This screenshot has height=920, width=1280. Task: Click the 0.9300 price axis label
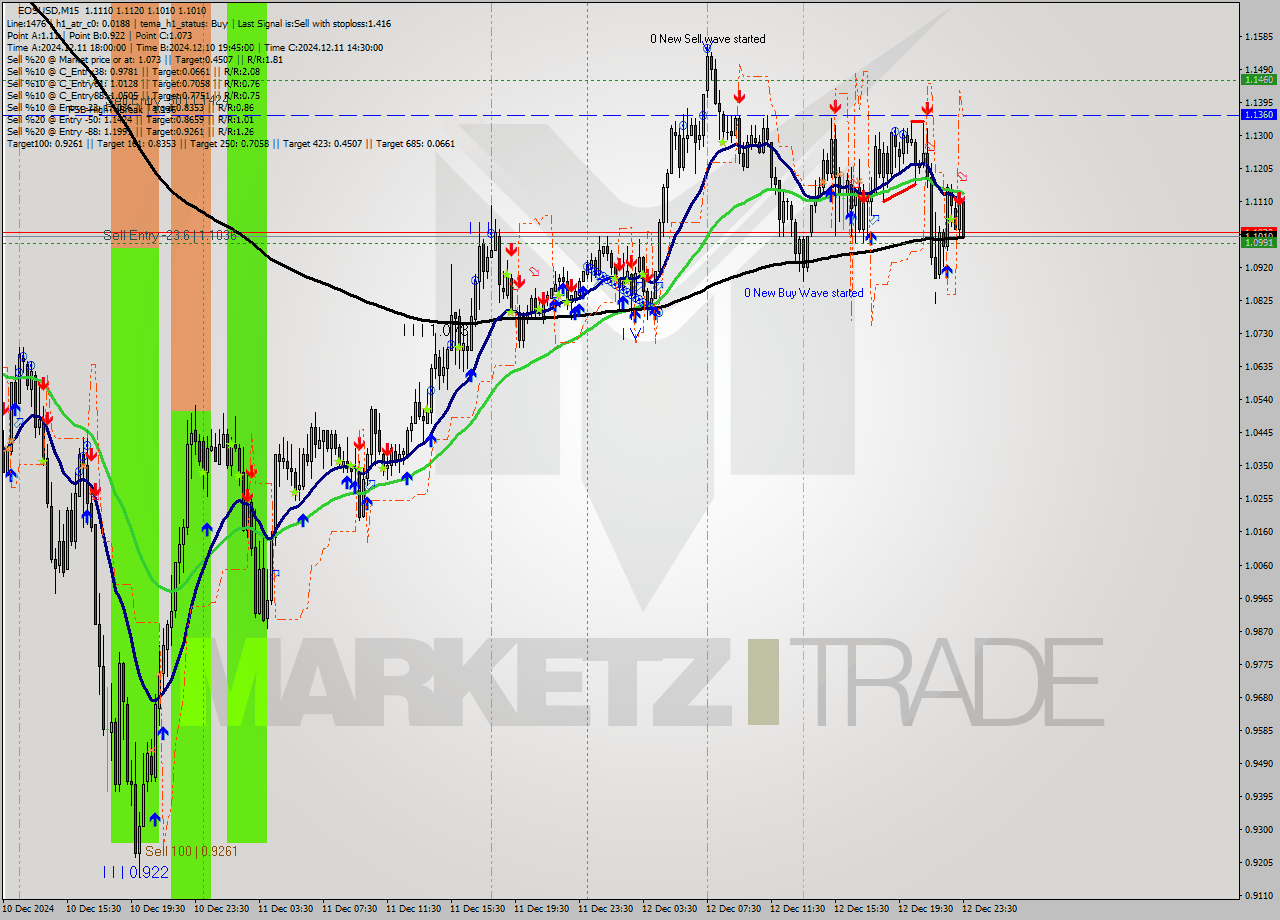(1258, 829)
